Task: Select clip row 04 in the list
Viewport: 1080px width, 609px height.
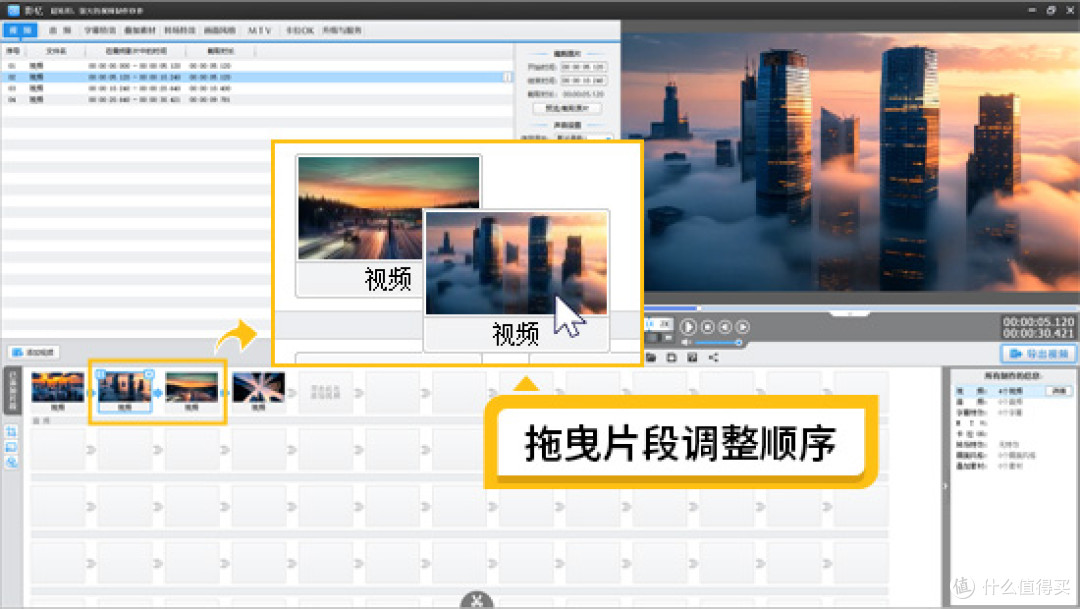Action: point(257,99)
